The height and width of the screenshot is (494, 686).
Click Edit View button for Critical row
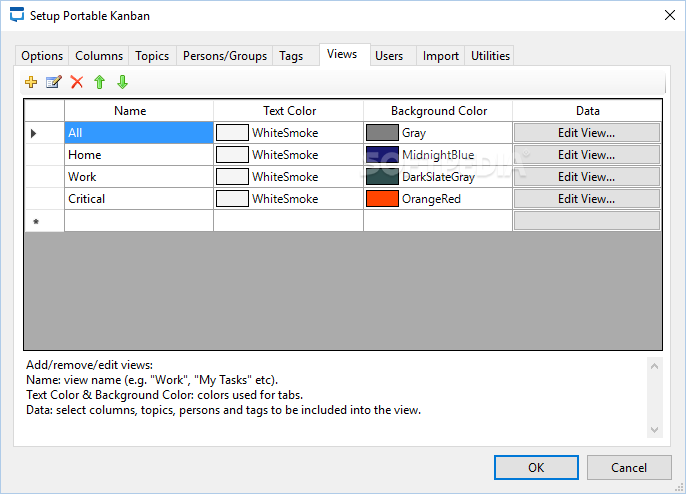587,199
